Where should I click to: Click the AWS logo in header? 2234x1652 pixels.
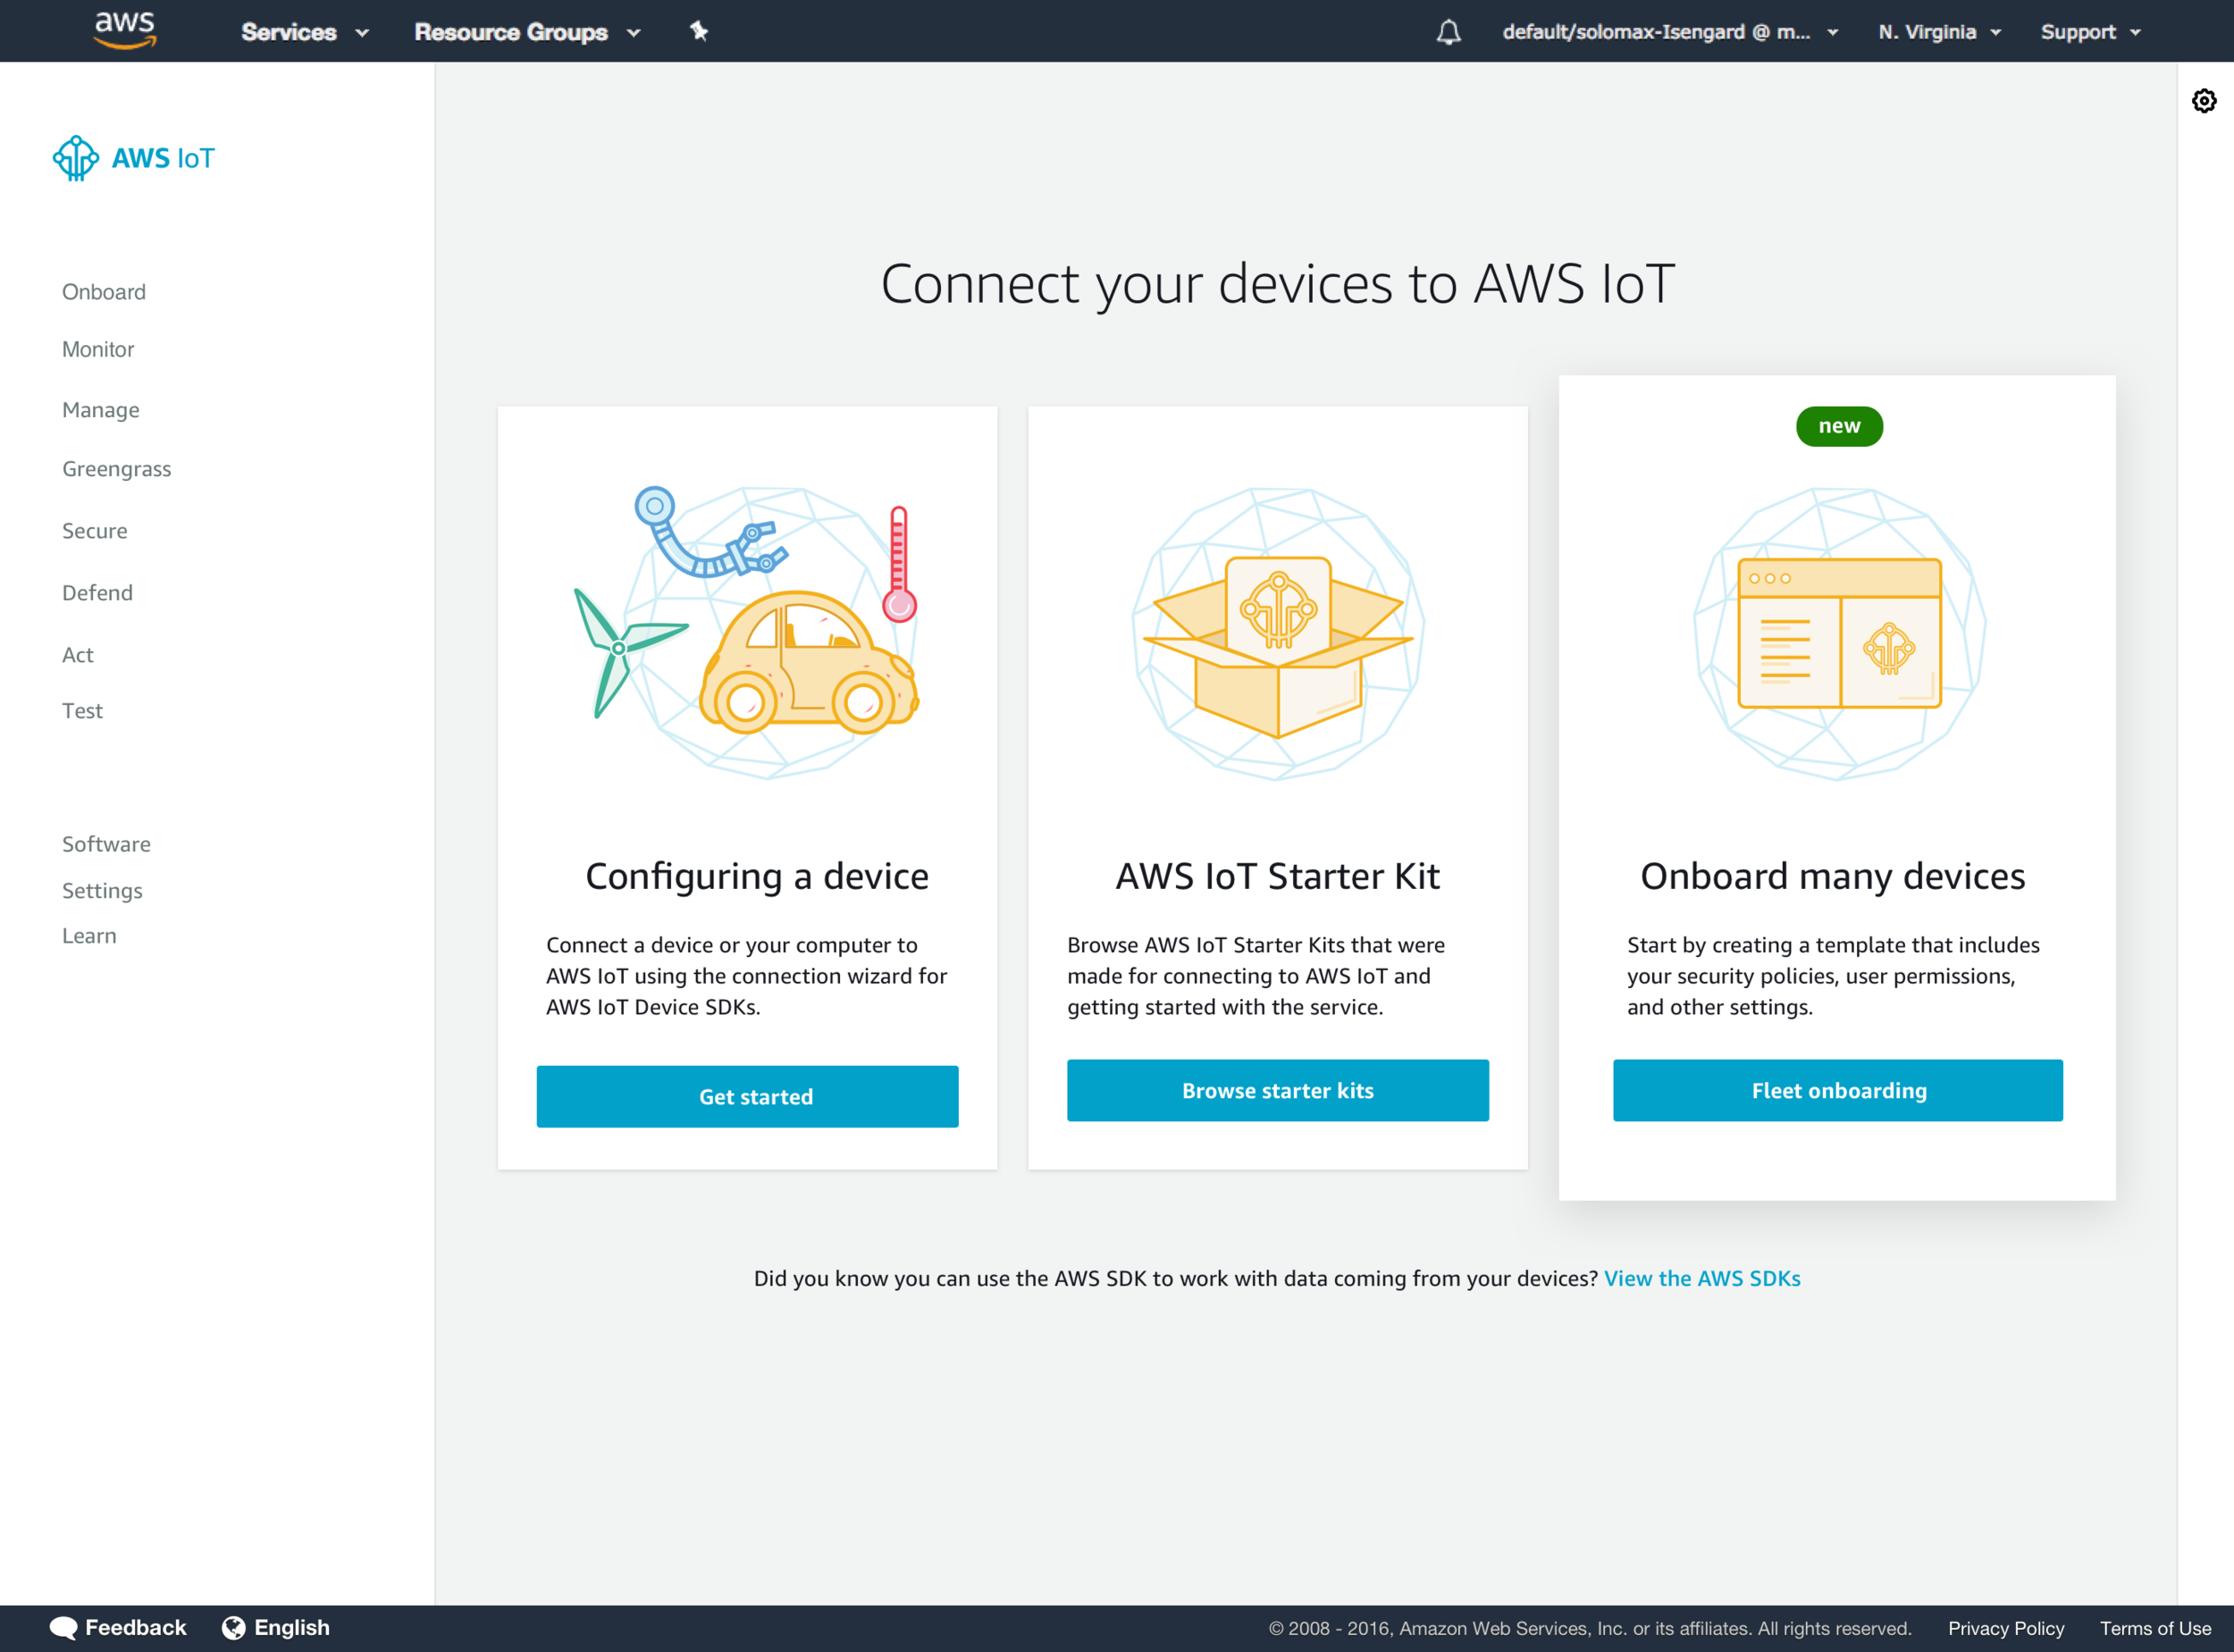[125, 30]
